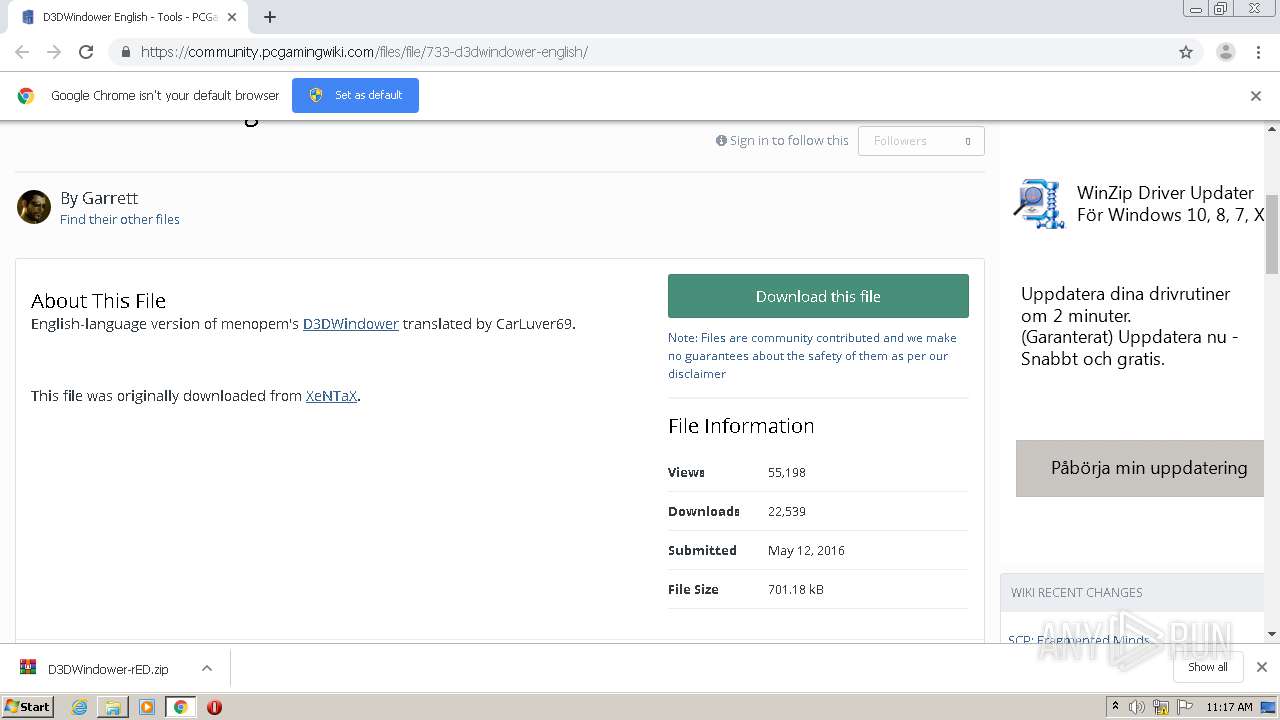Click the WinZip Driver Updater ad icon

point(1039,204)
